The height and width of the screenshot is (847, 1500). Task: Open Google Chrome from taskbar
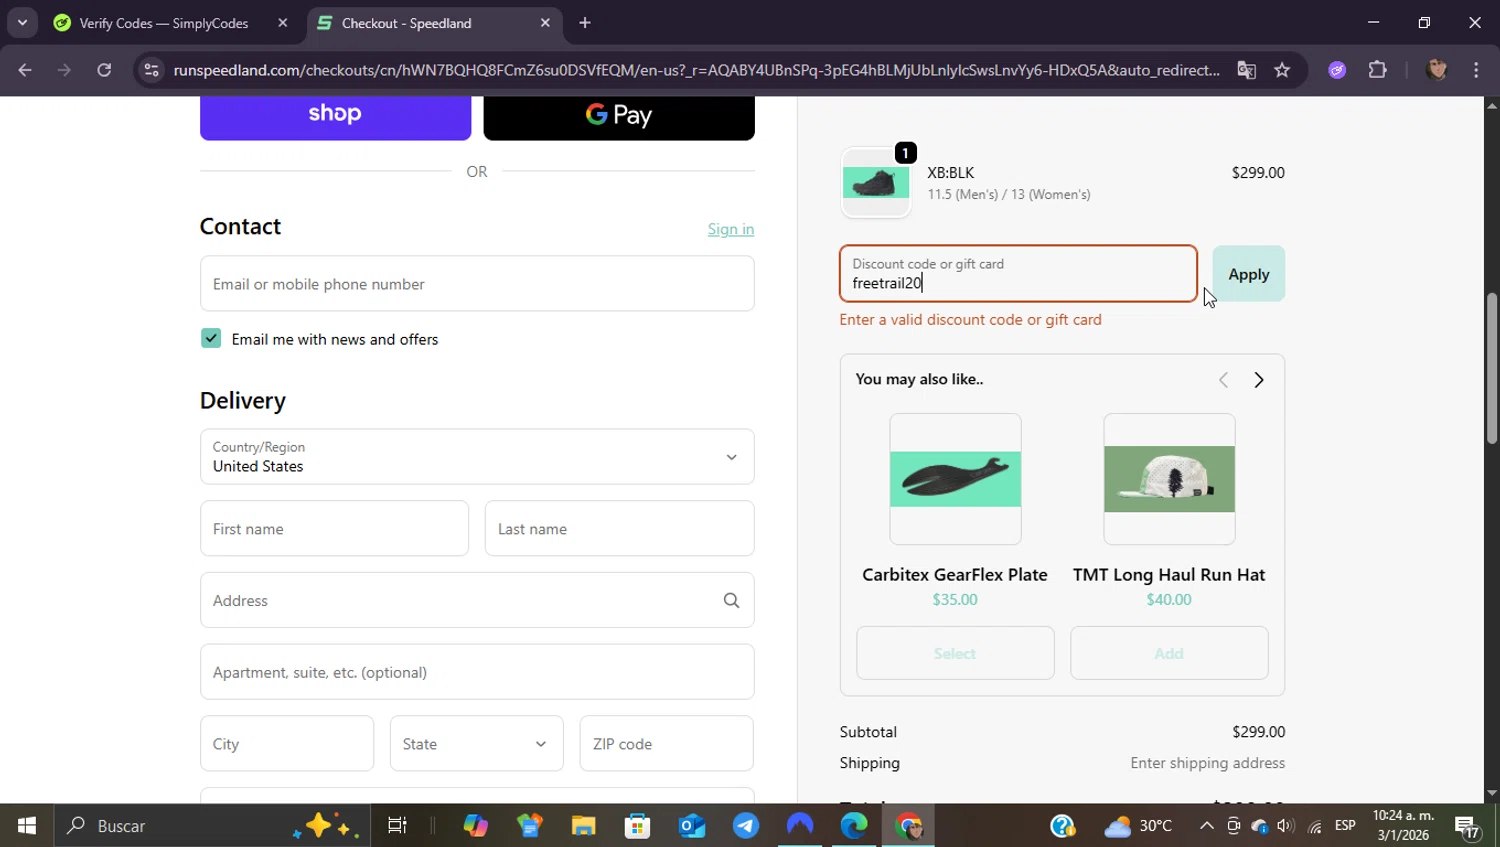908,826
